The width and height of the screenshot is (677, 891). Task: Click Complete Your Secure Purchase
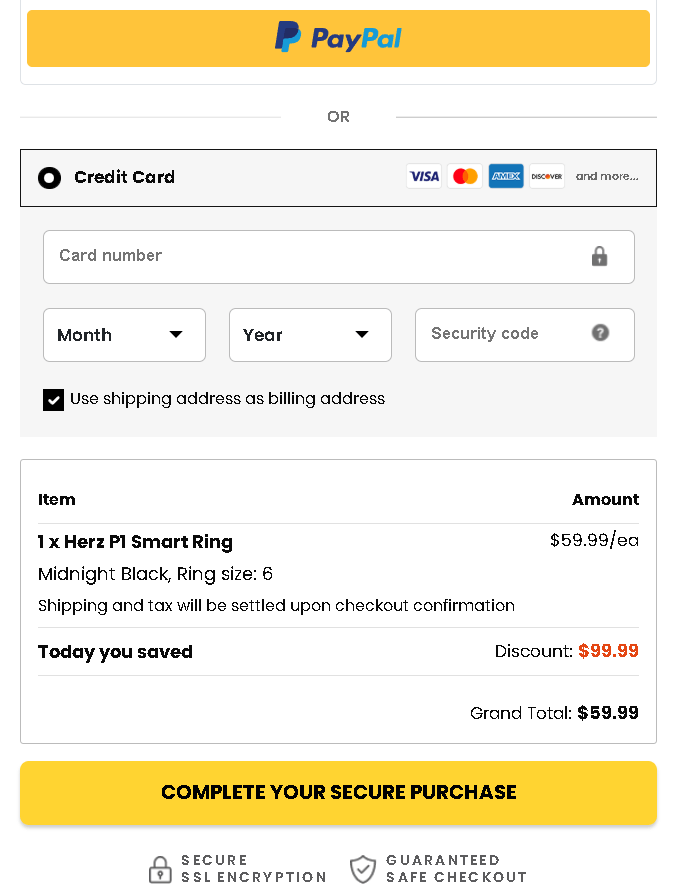(338, 791)
